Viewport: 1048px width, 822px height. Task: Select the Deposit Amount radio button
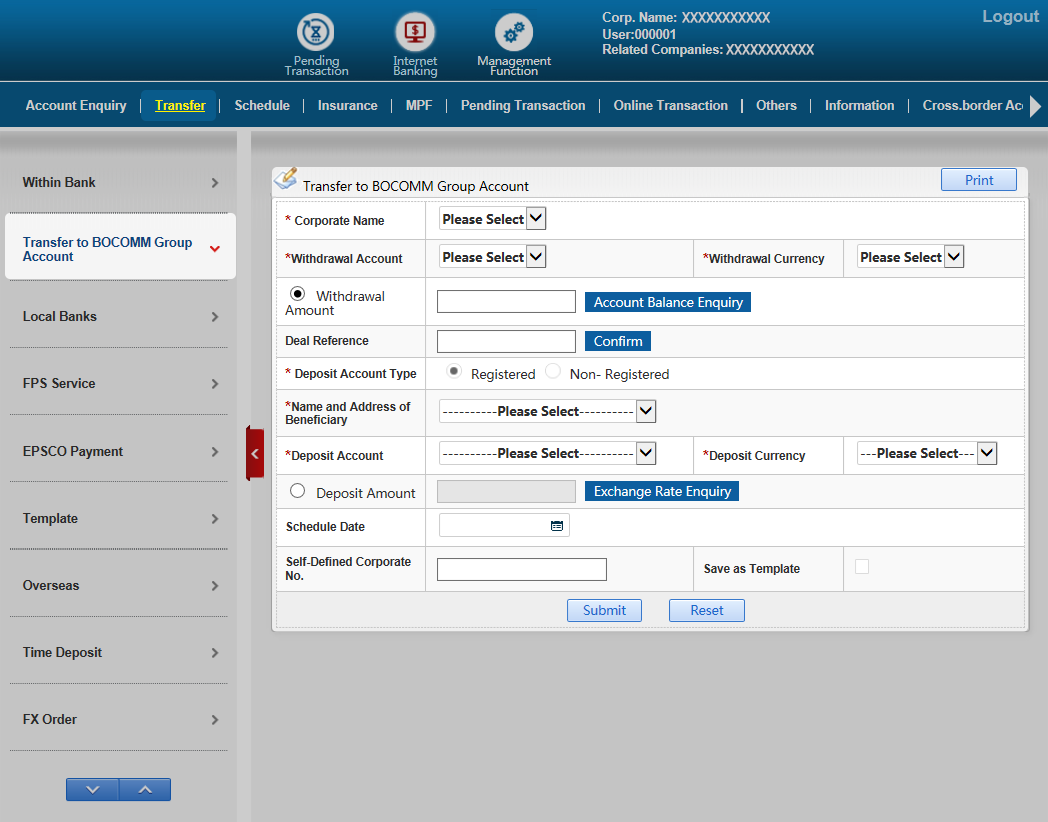coord(297,491)
